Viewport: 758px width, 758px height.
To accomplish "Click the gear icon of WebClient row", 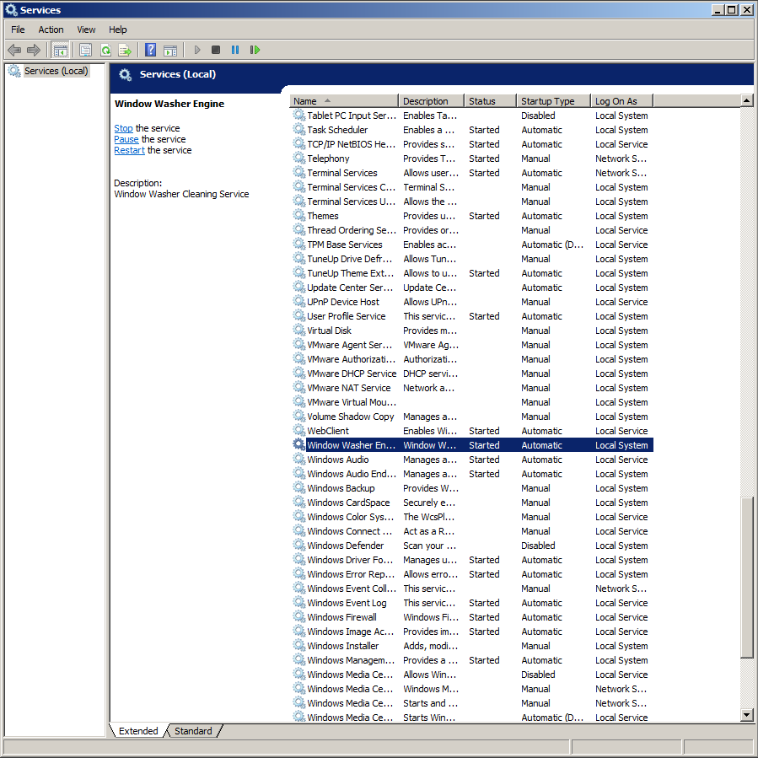I will pos(299,430).
